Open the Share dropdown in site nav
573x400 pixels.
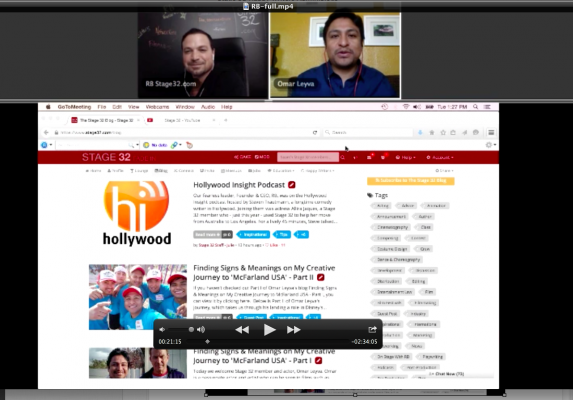(x=444, y=171)
